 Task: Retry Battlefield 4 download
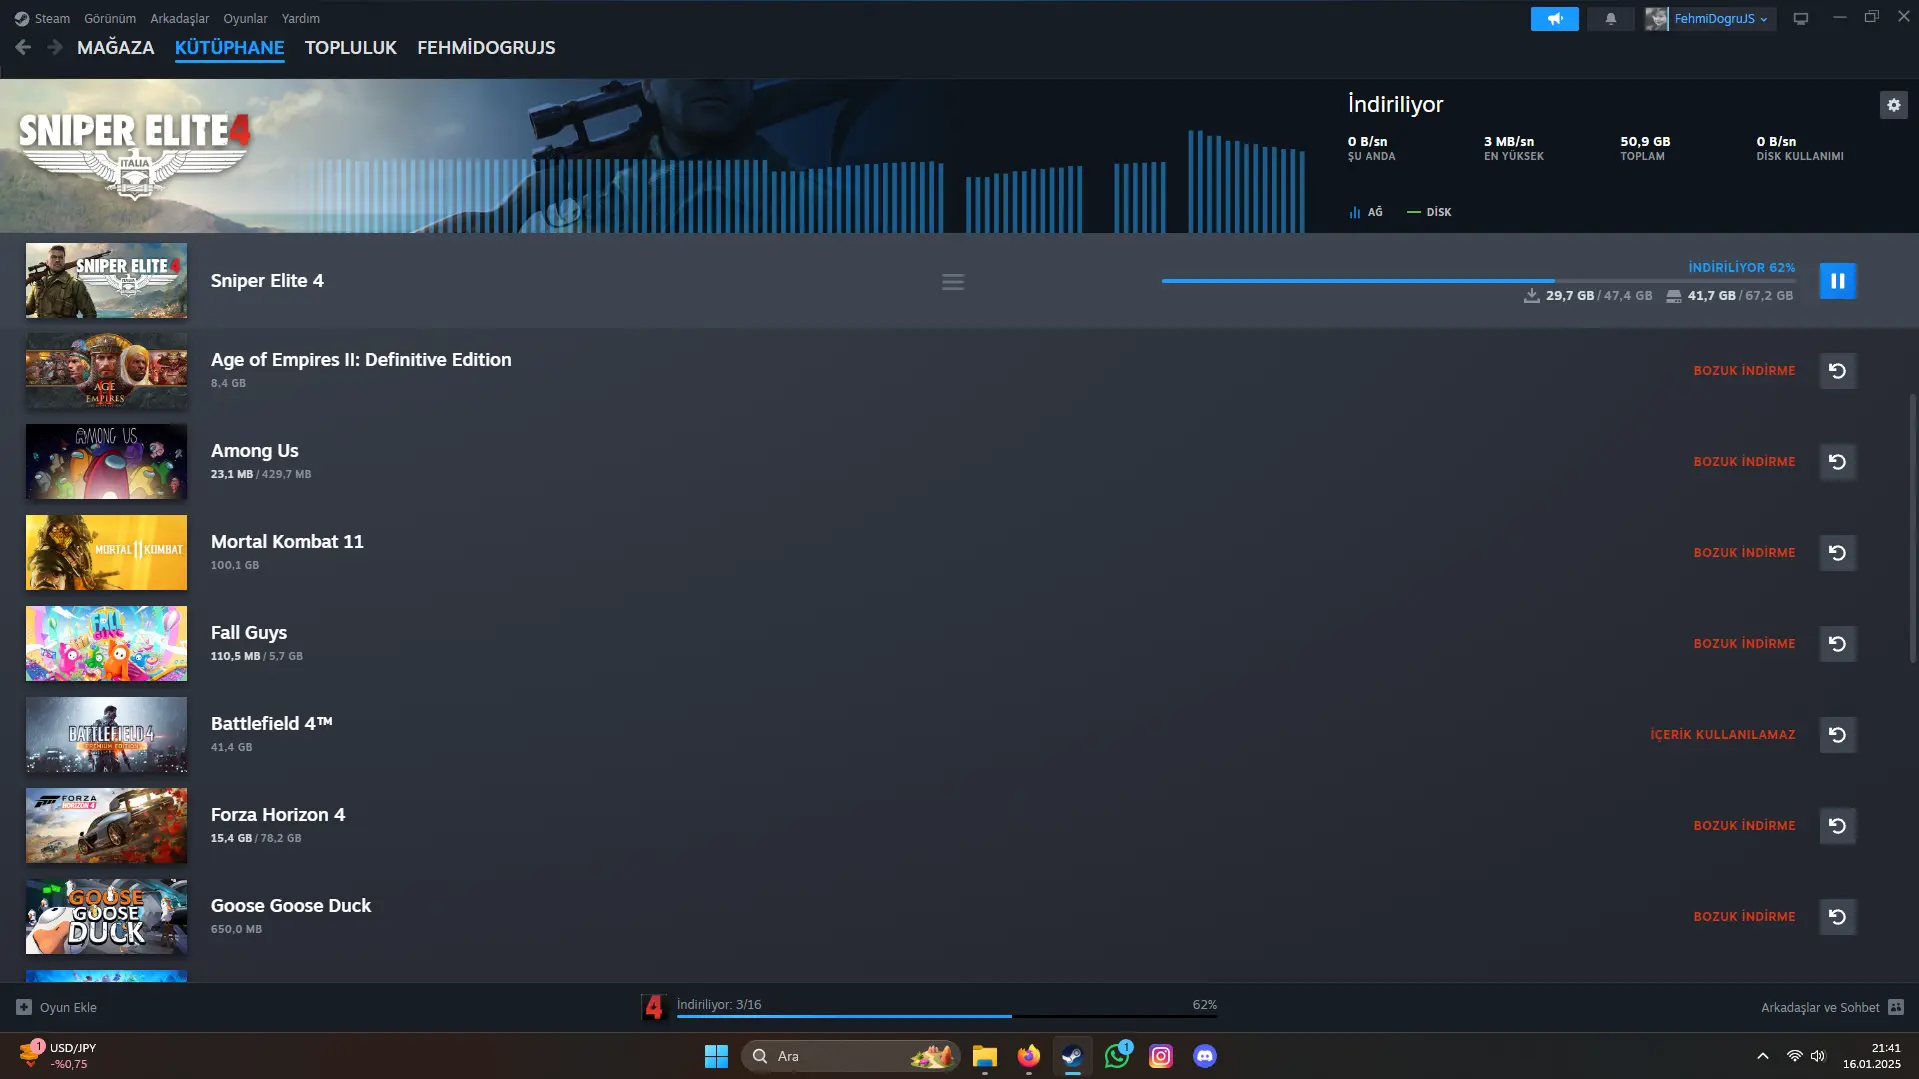tap(1837, 735)
